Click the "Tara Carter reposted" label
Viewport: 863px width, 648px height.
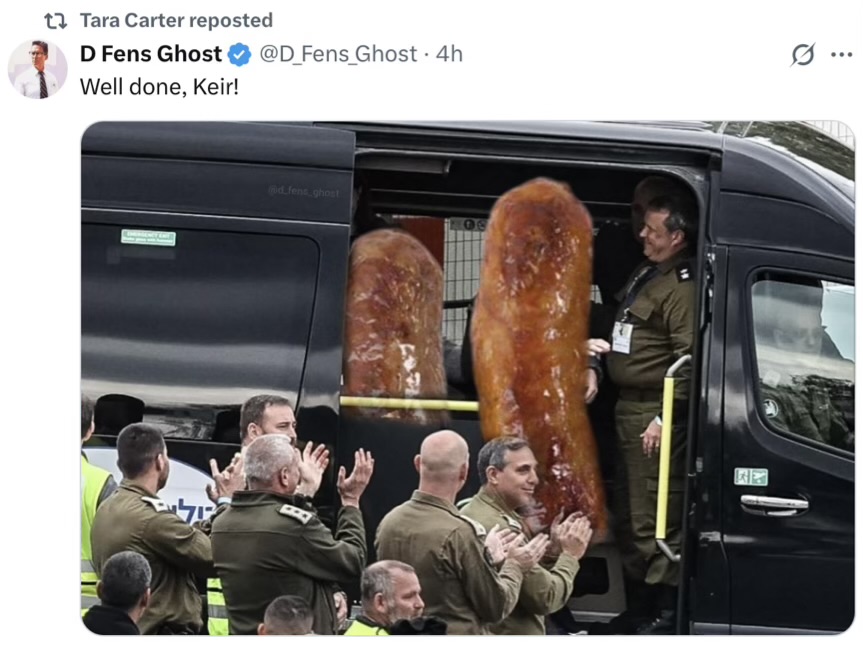pos(176,20)
